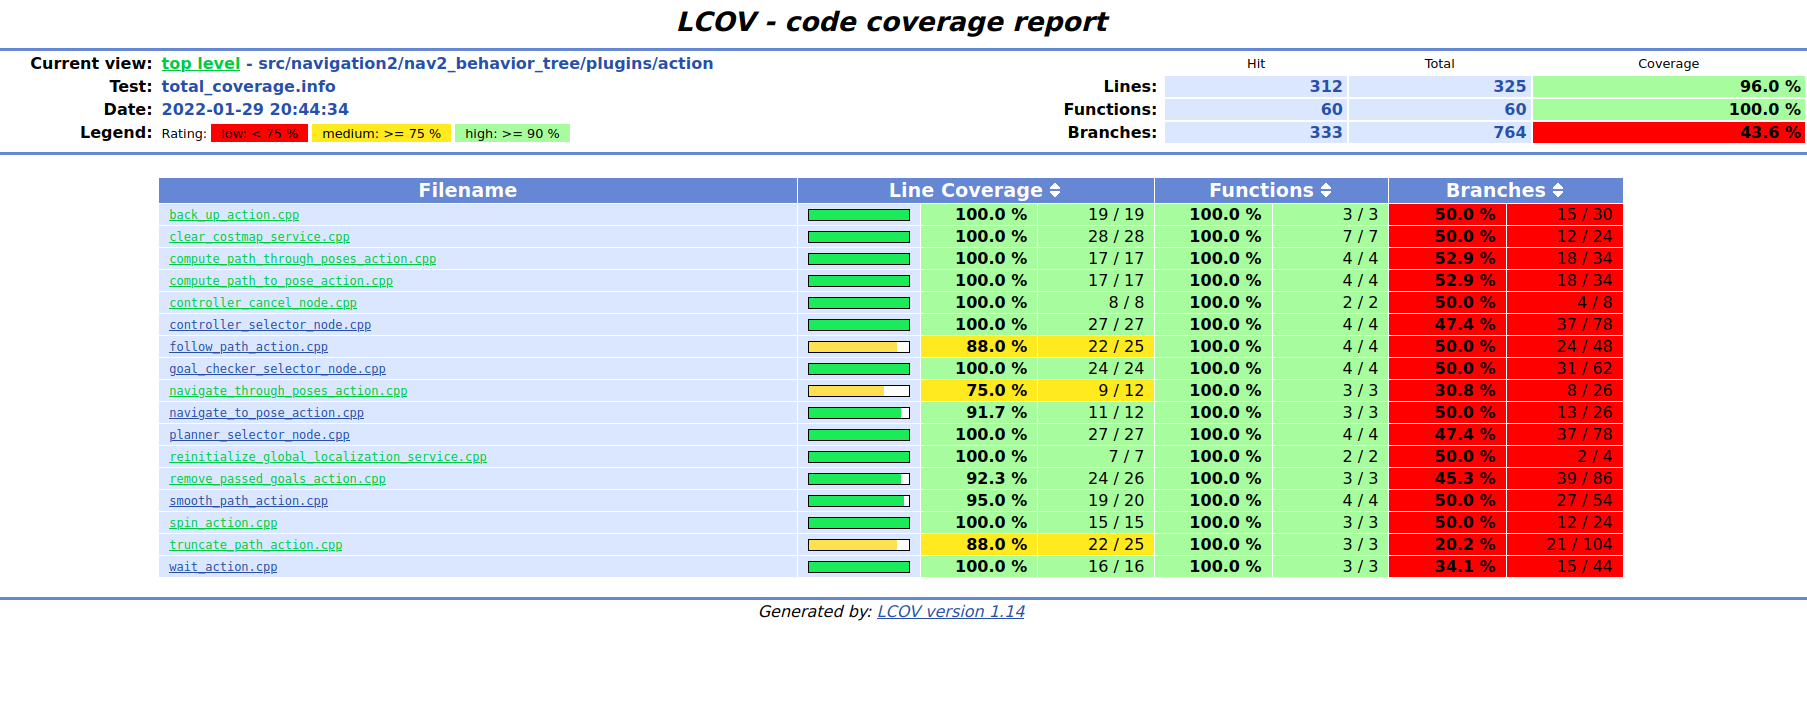Sort table by Line Coverage arrows icon
The height and width of the screenshot is (725, 1807).
tap(1054, 190)
